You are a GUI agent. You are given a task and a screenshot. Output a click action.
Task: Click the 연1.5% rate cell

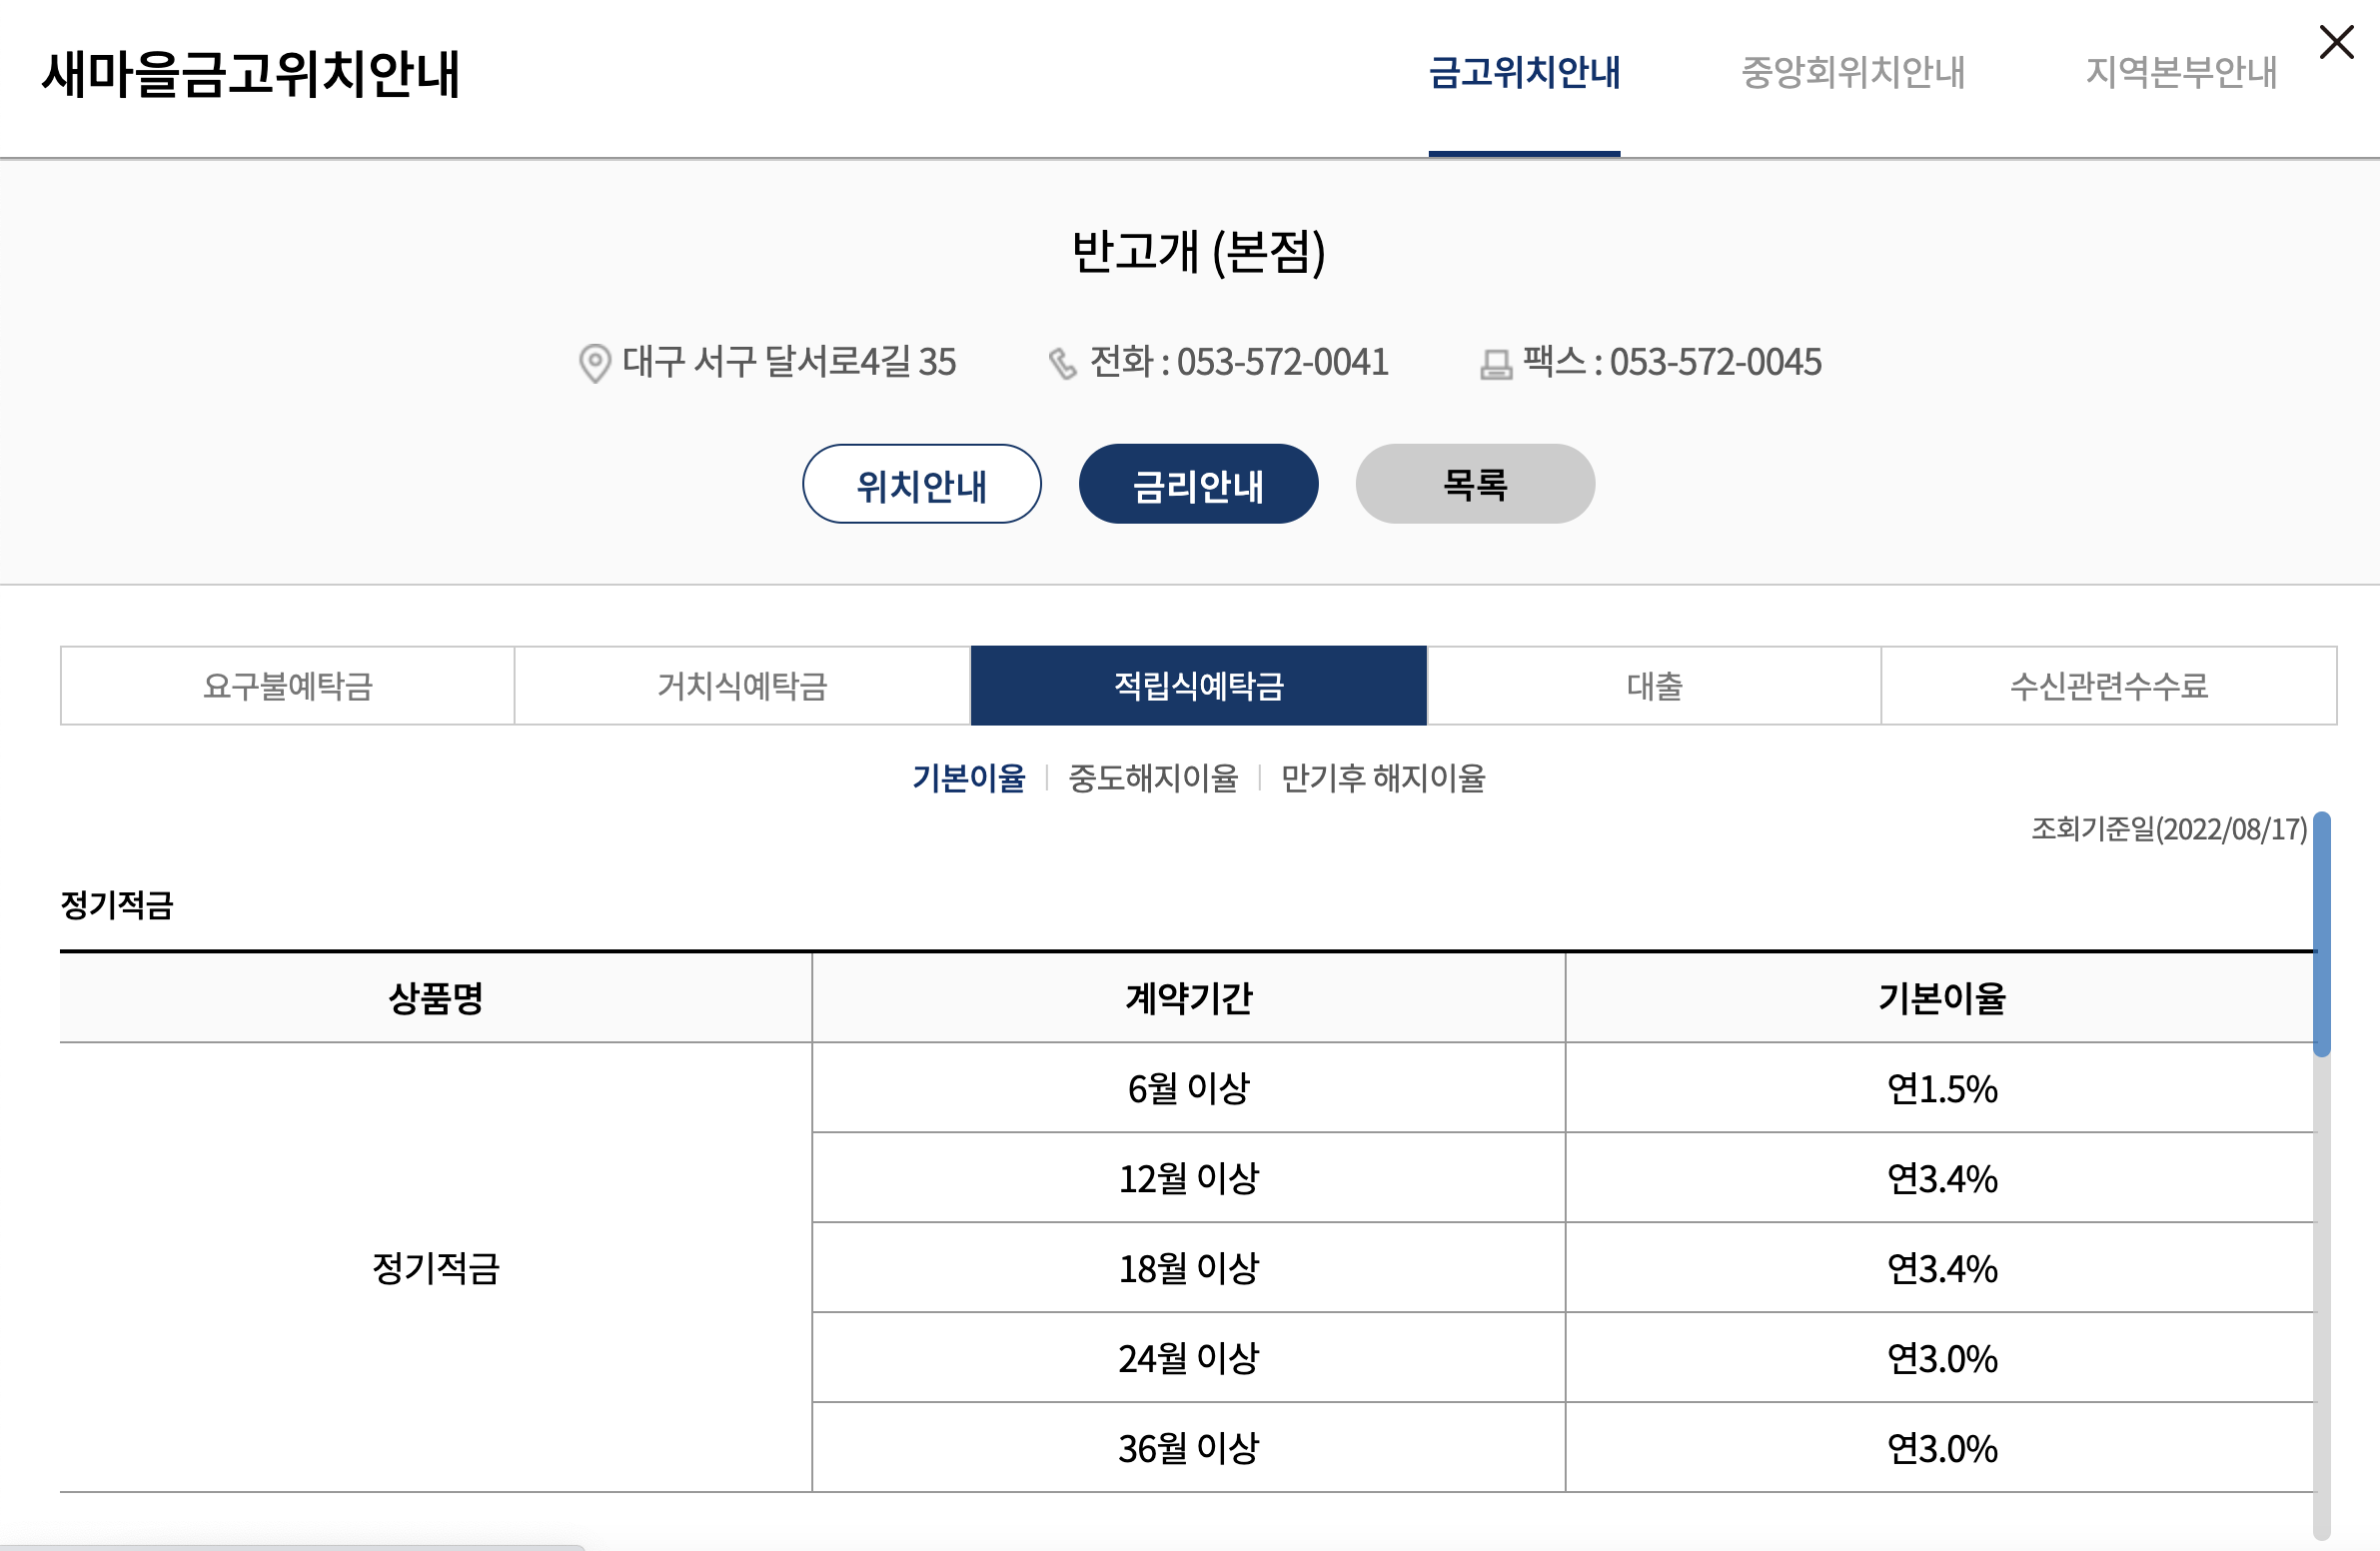[x=1941, y=1088]
